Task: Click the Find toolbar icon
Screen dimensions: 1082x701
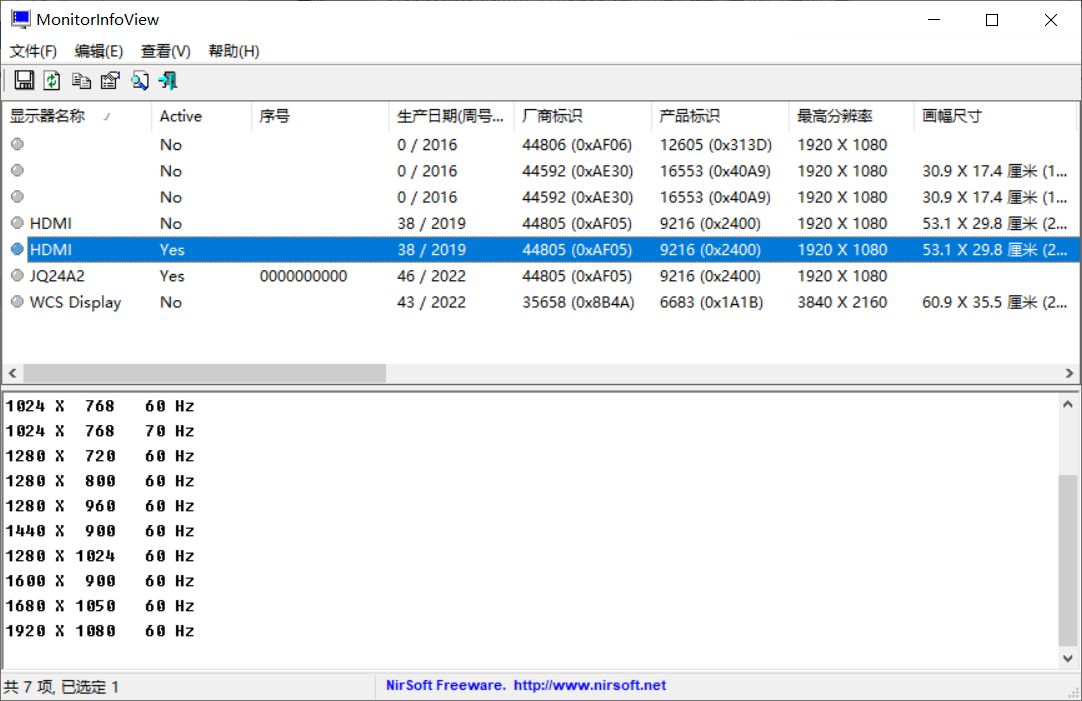Action: pos(139,80)
